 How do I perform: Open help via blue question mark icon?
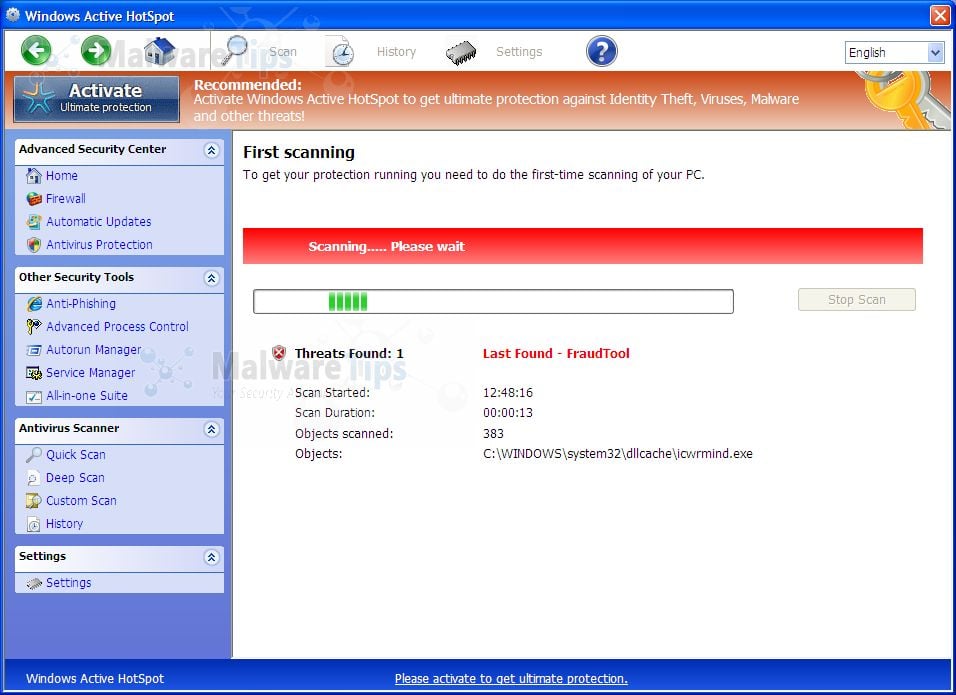pyautogui.click(x=602, y=51)
